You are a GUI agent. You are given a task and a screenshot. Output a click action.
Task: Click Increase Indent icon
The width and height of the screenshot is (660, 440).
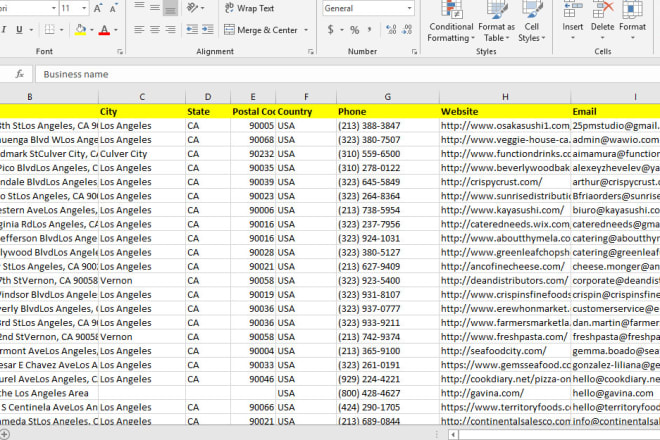coord(208,29)
